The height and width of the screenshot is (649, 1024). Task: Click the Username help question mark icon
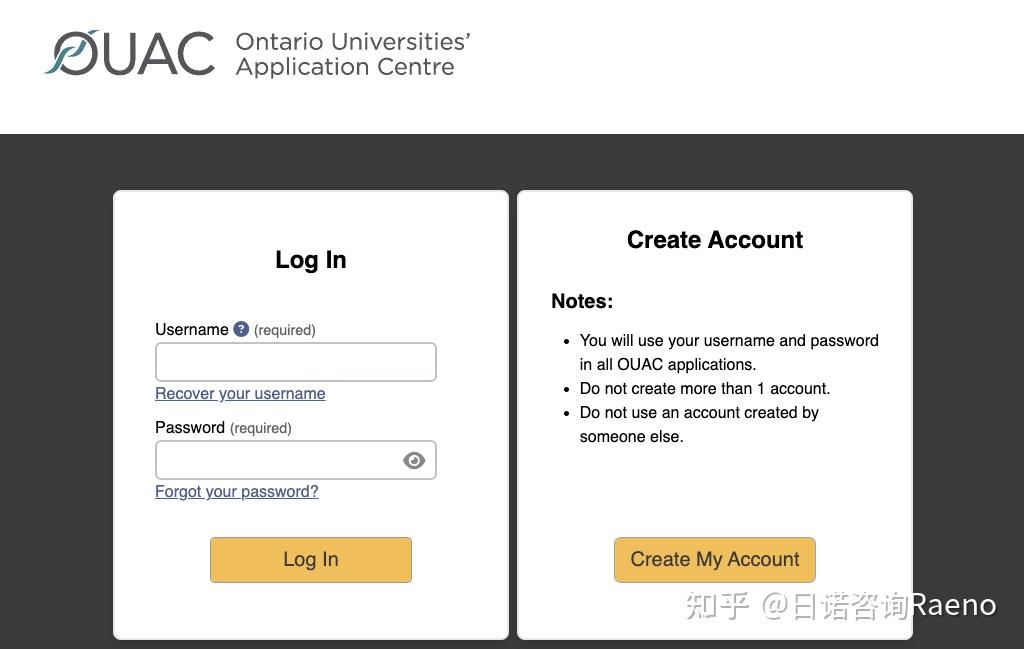coord(241,329)
